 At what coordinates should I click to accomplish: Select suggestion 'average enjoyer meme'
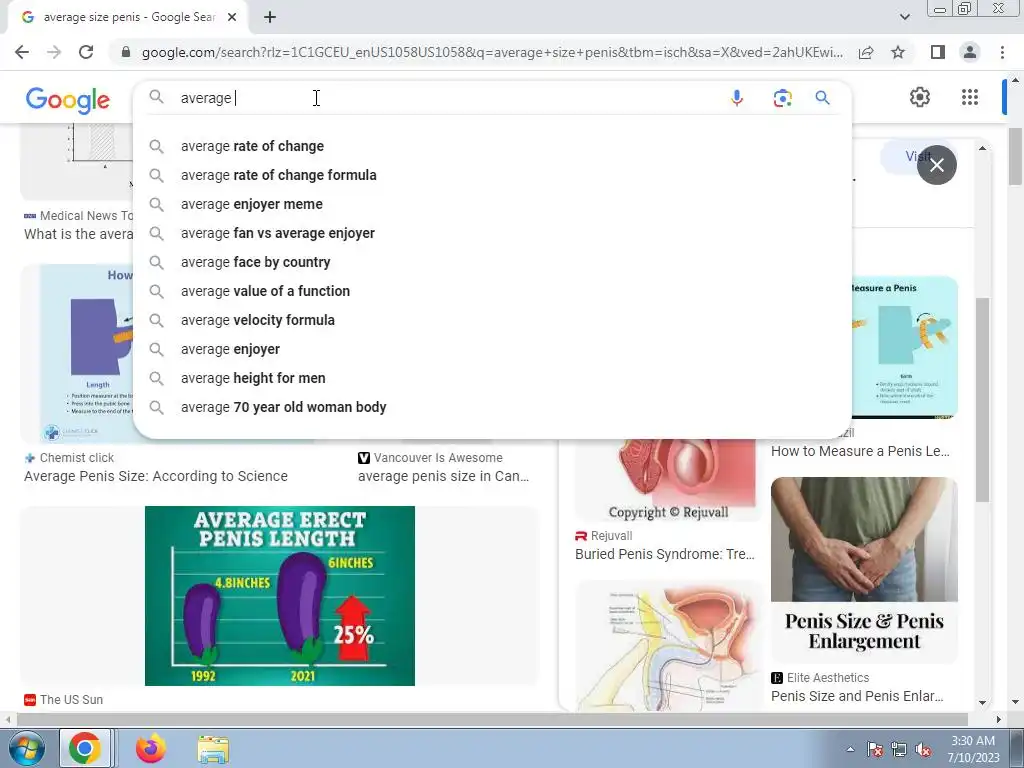492,204
